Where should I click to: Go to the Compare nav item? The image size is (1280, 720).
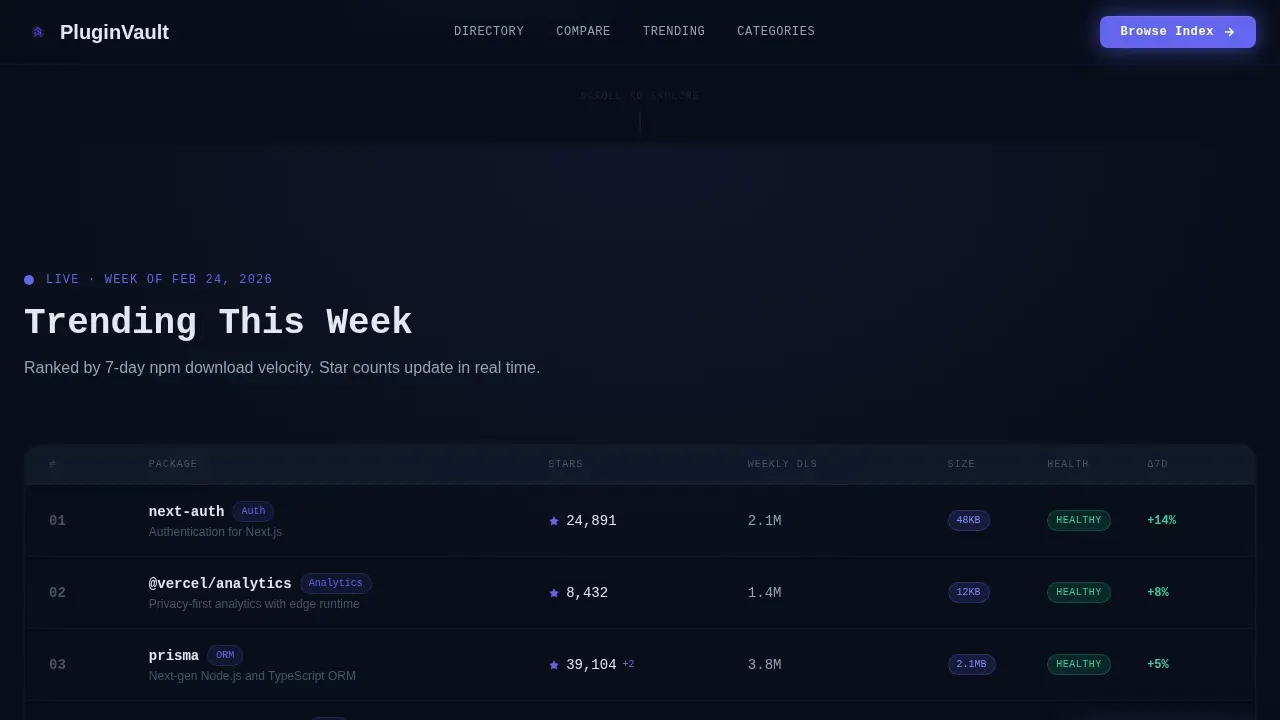click(583, 31)
